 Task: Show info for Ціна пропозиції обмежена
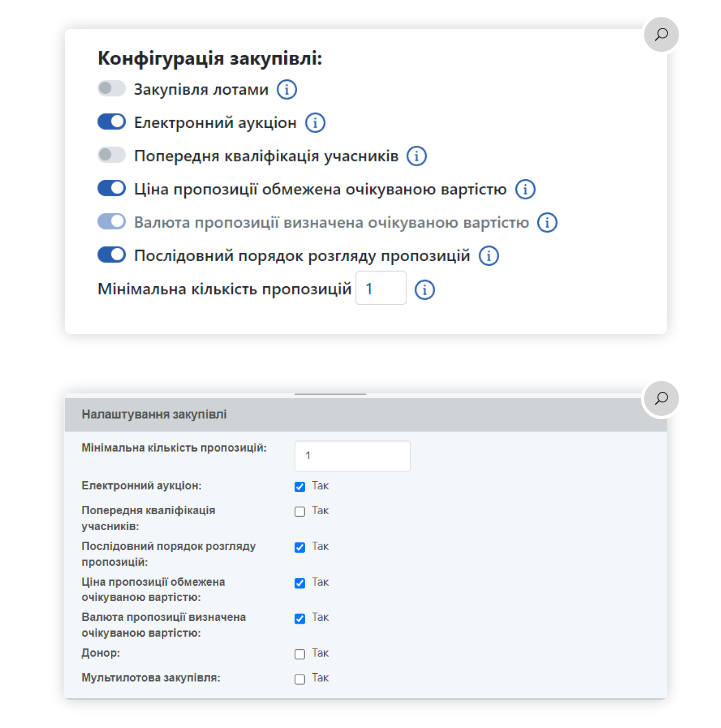click(x=525, y=189)
